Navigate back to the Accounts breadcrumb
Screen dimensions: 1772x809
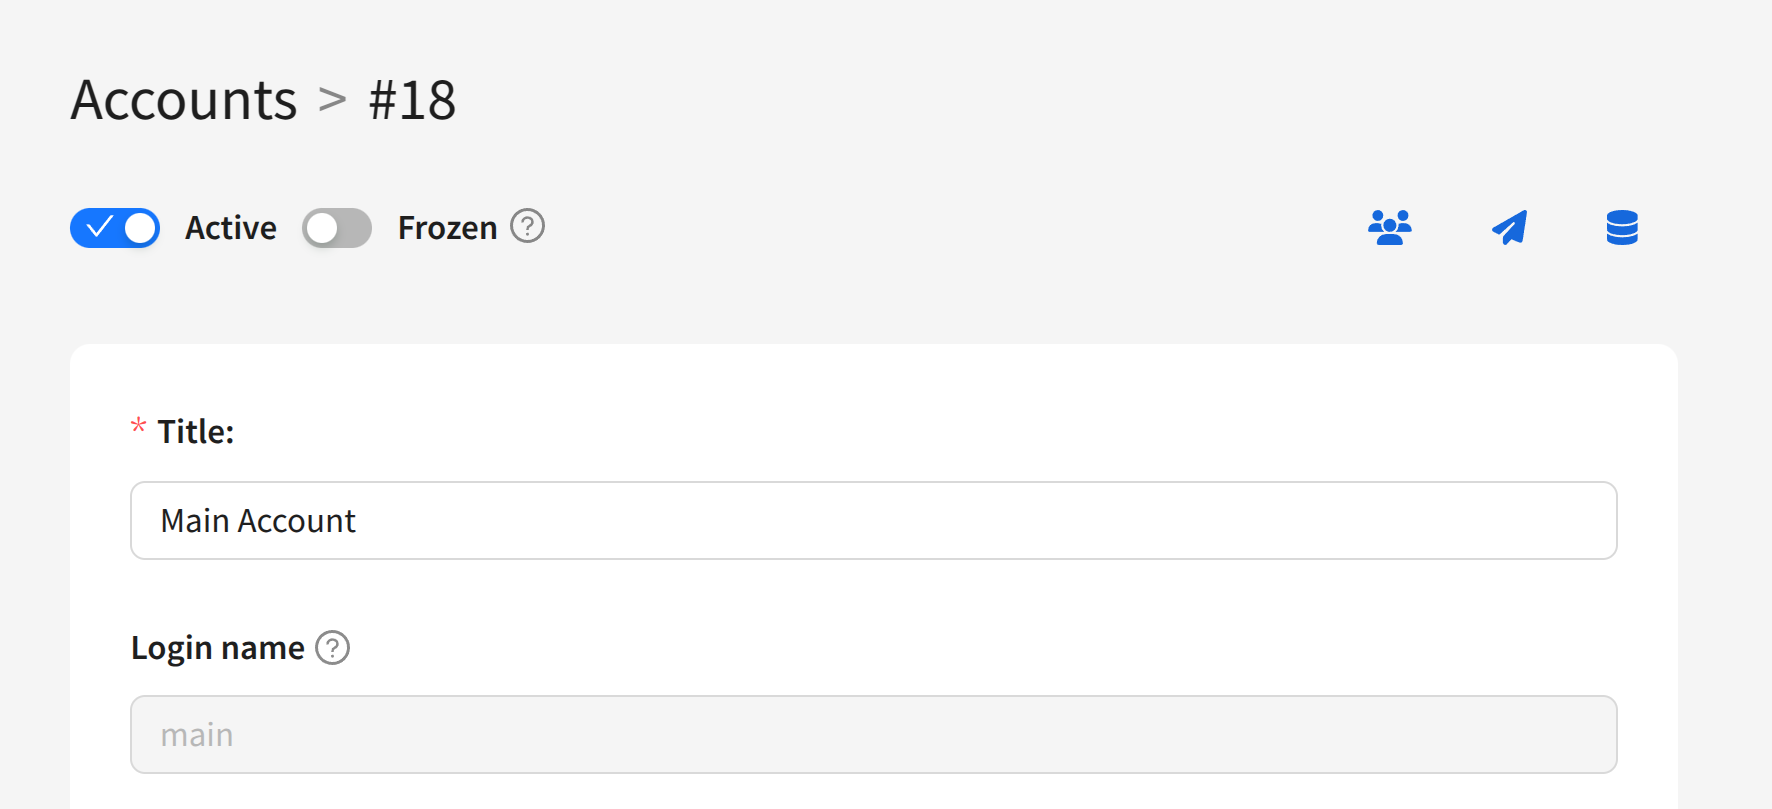(184, 100)
